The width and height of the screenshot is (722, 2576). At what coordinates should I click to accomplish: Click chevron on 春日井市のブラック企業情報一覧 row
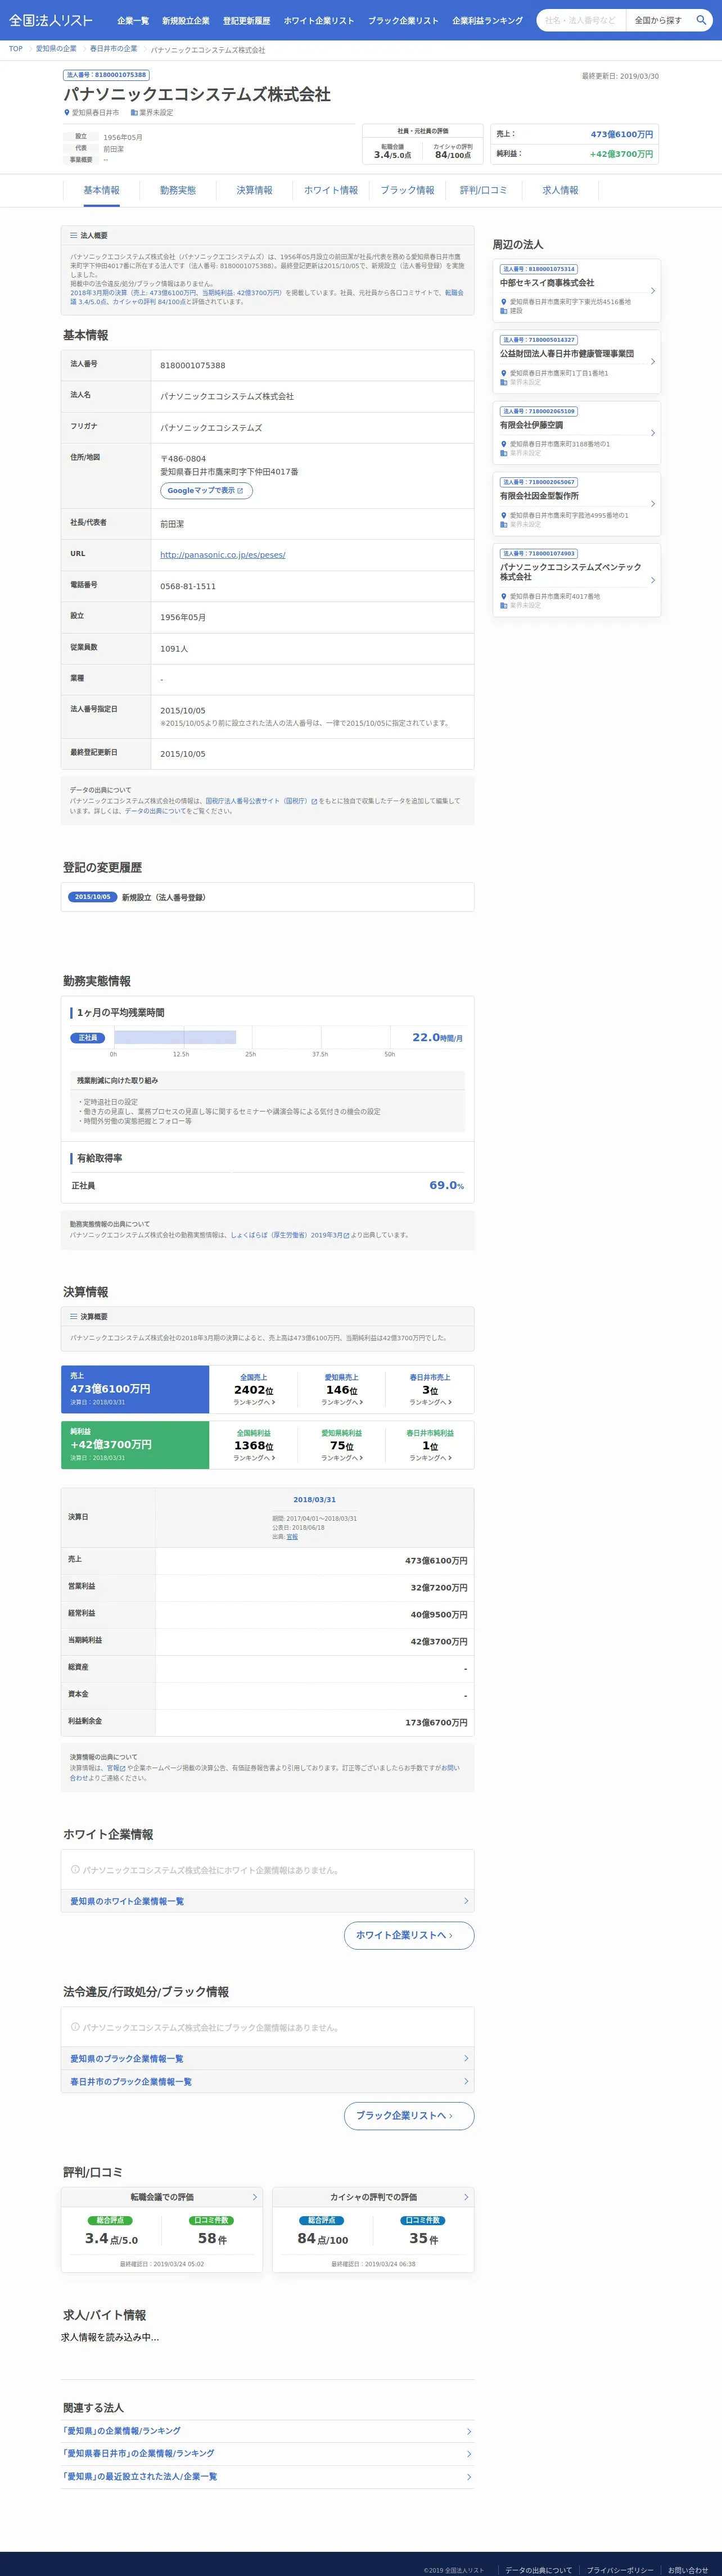tap(466, 2081)
